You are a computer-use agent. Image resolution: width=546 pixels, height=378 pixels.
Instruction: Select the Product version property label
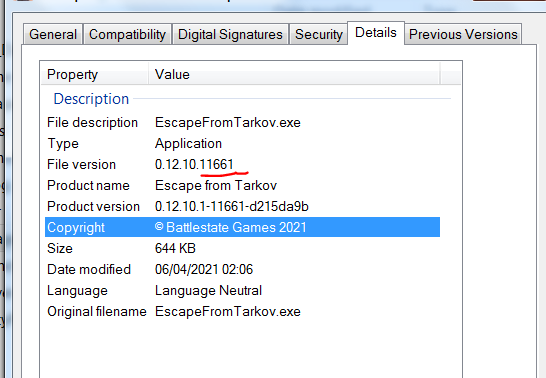click(93, 206)
